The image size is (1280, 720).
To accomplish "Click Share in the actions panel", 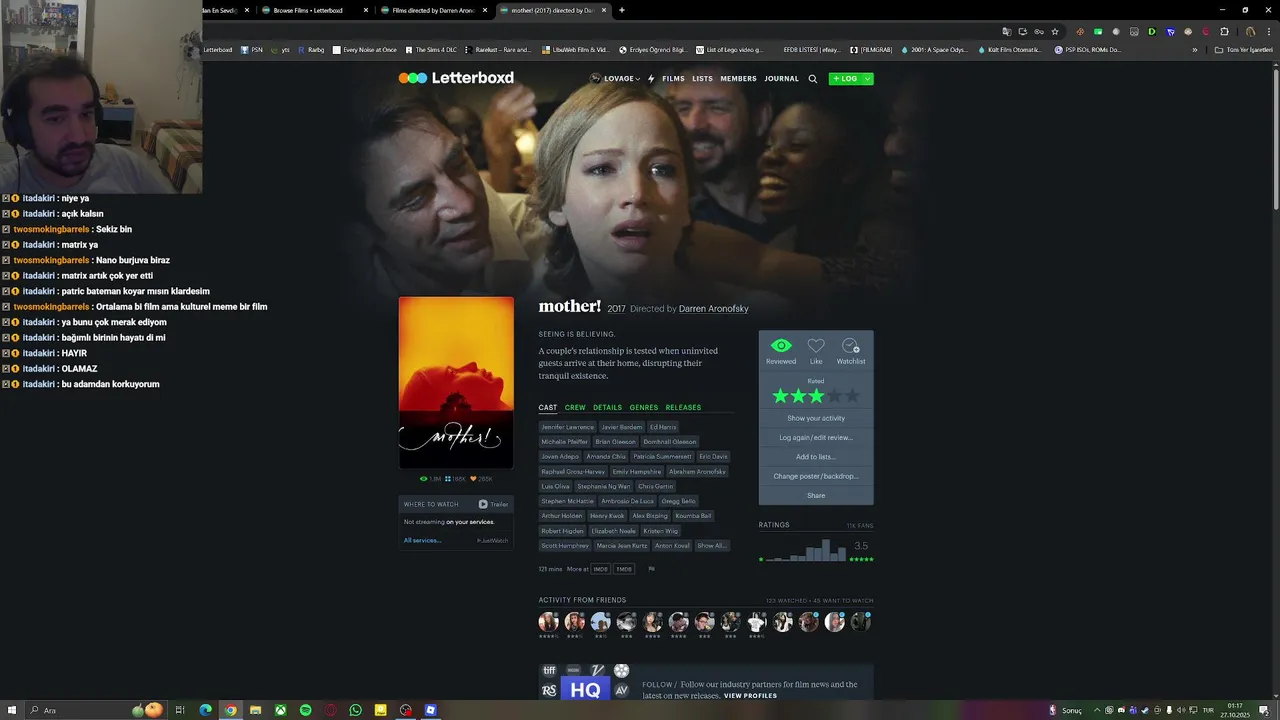I will pos(816,496).
